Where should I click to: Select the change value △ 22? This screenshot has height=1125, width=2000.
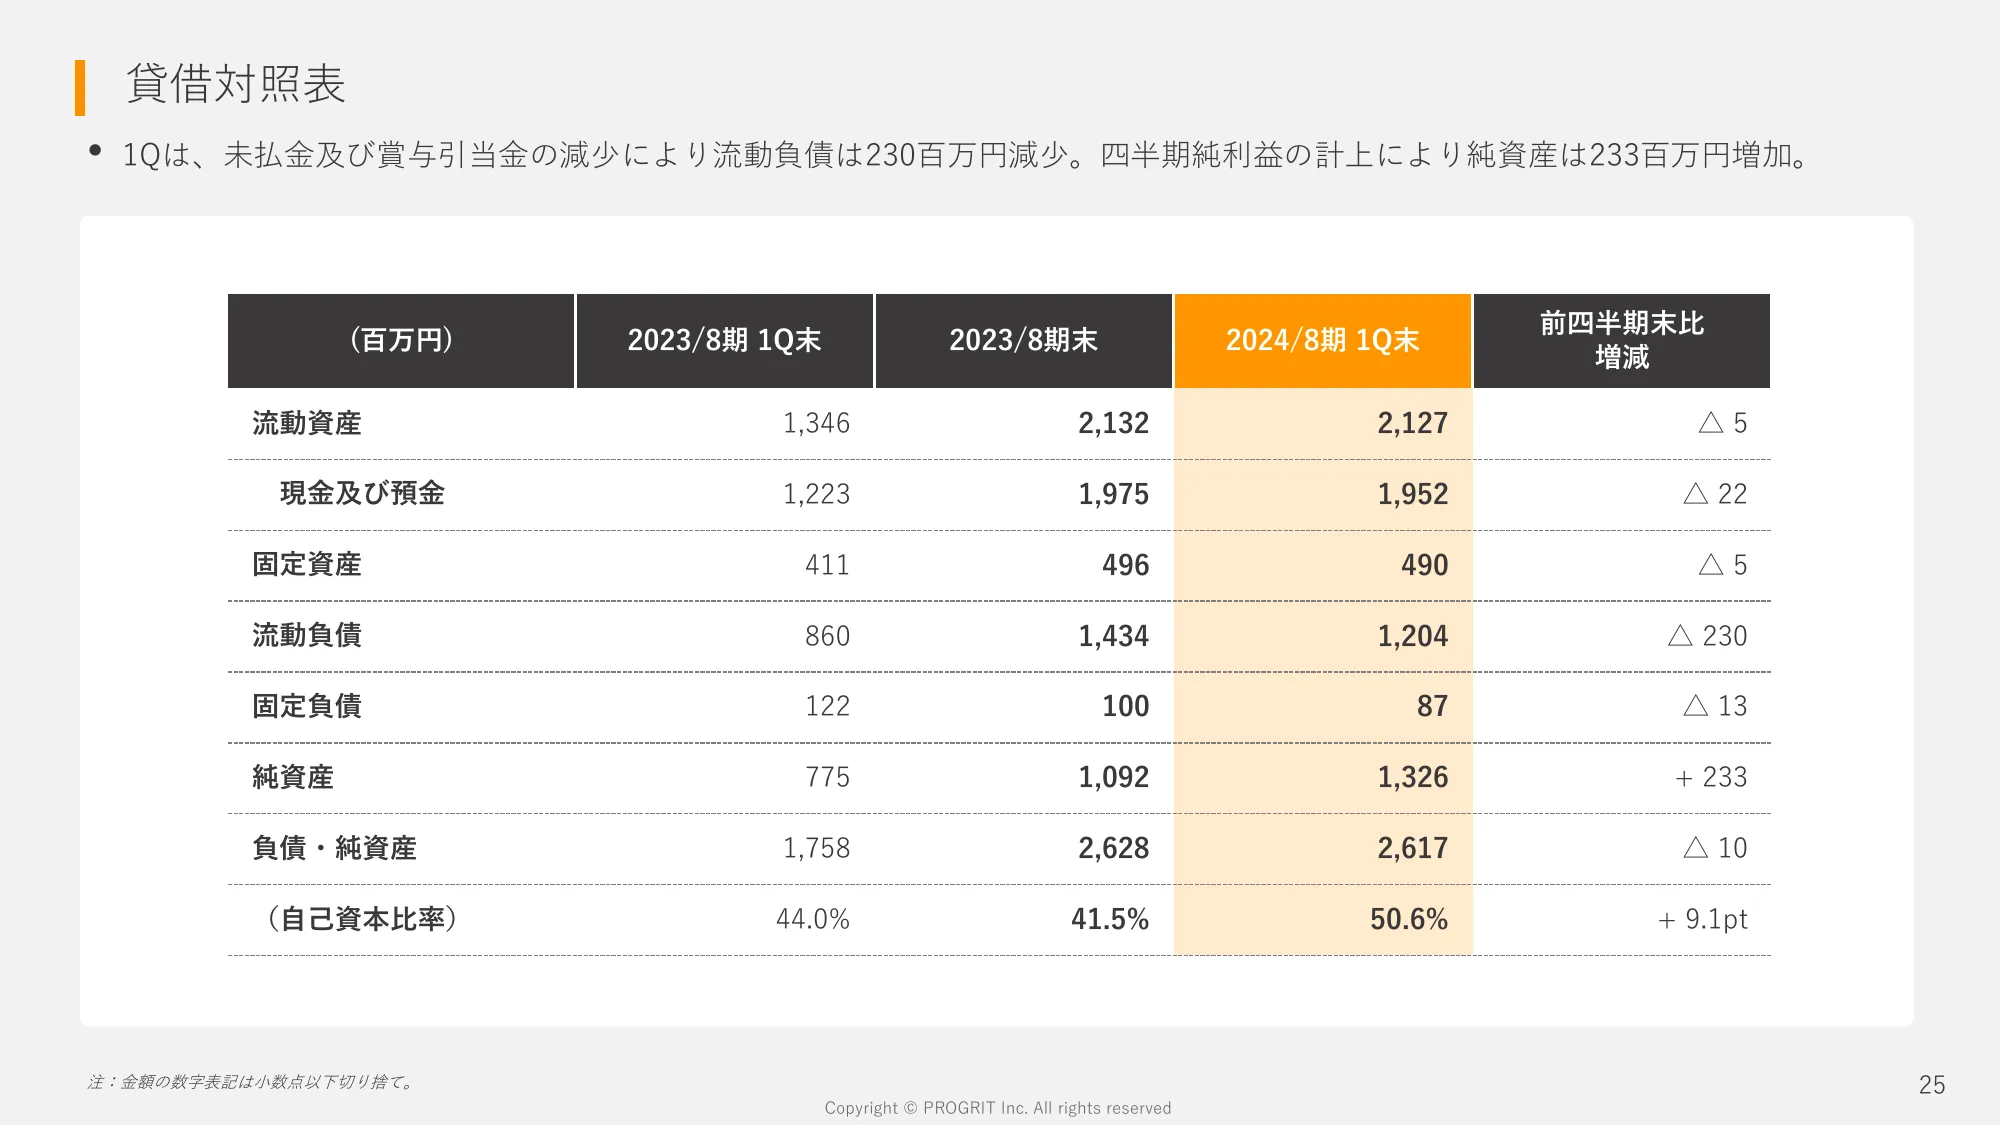tap(1715, 494)
